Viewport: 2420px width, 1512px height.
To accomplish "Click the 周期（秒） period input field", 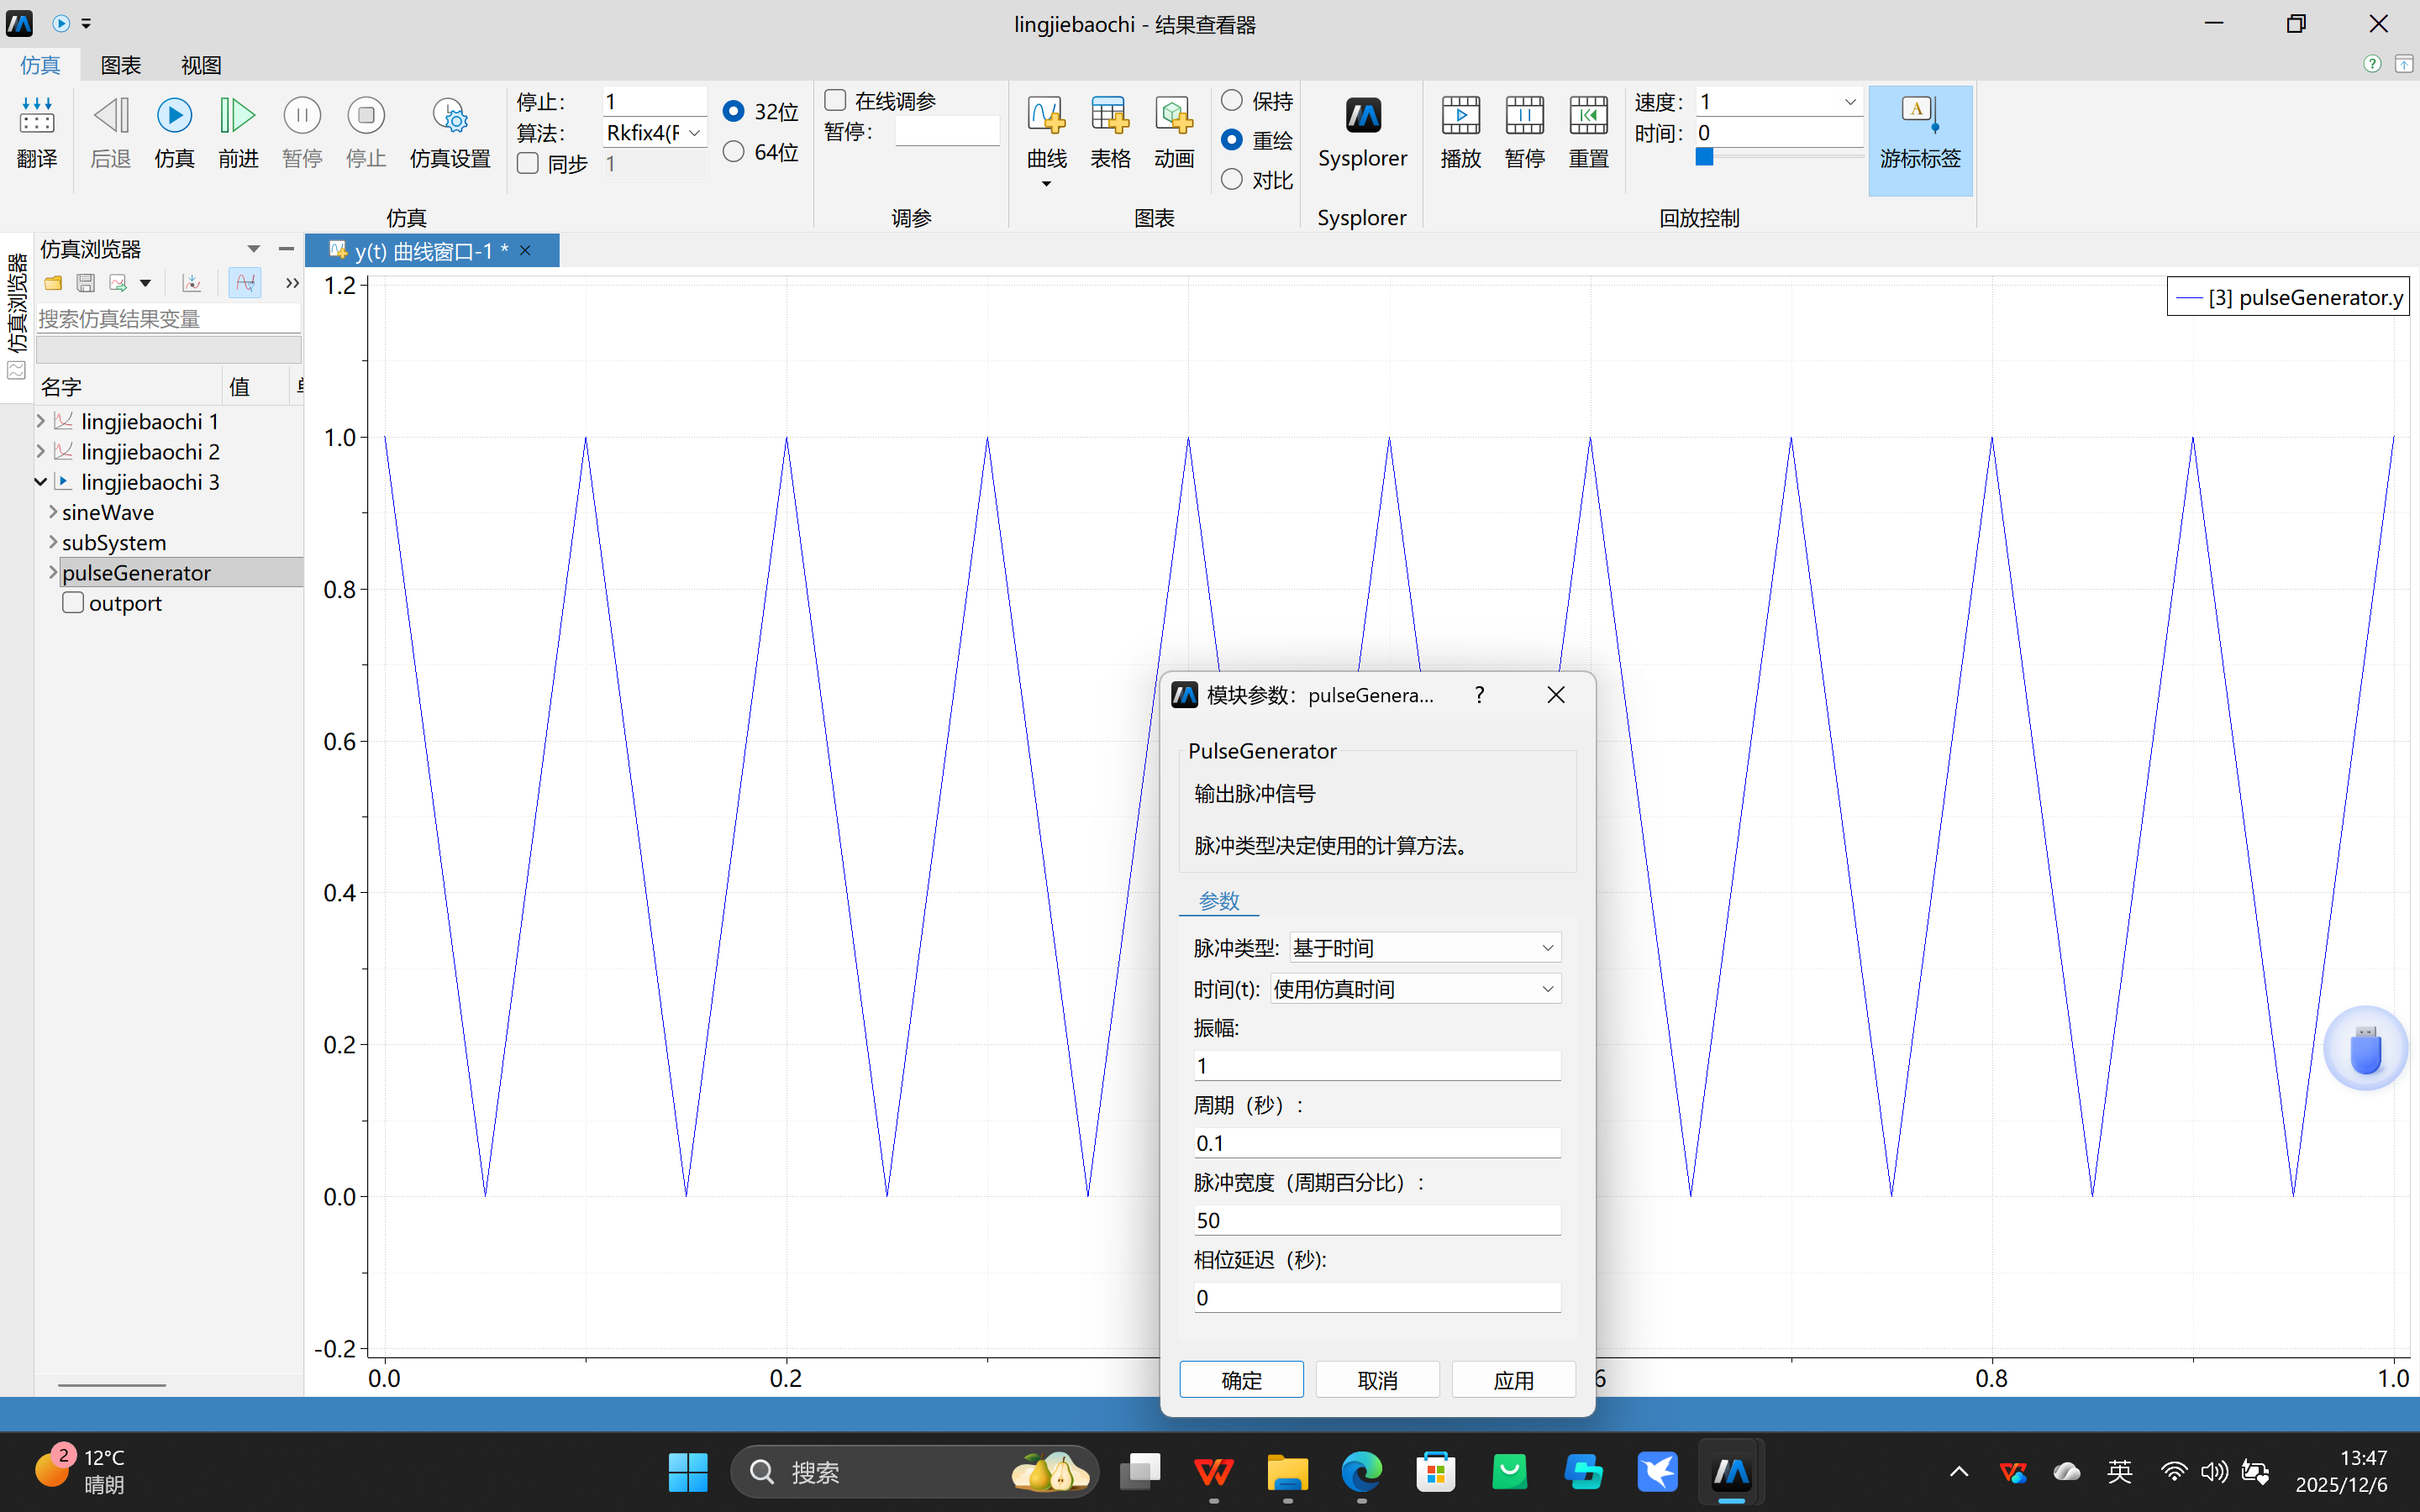I will (x=1377, y=1142).
